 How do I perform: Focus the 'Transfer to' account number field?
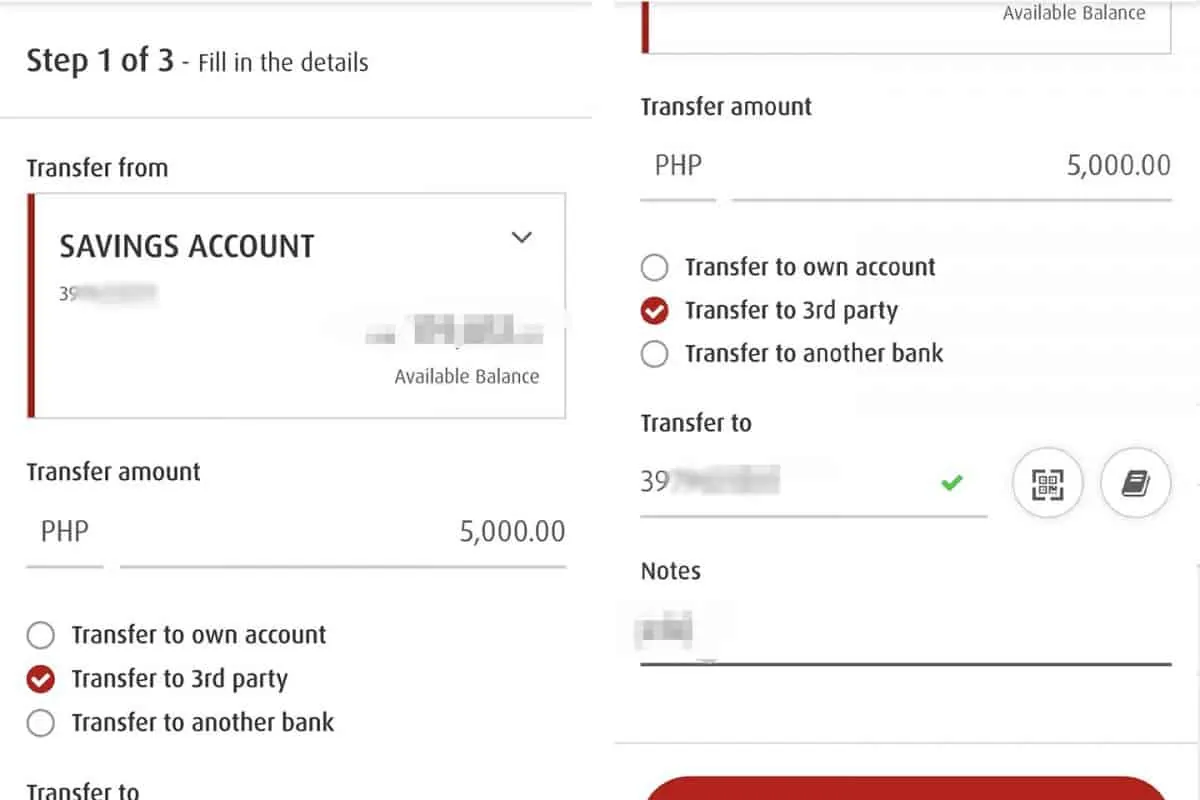point(790,484)
